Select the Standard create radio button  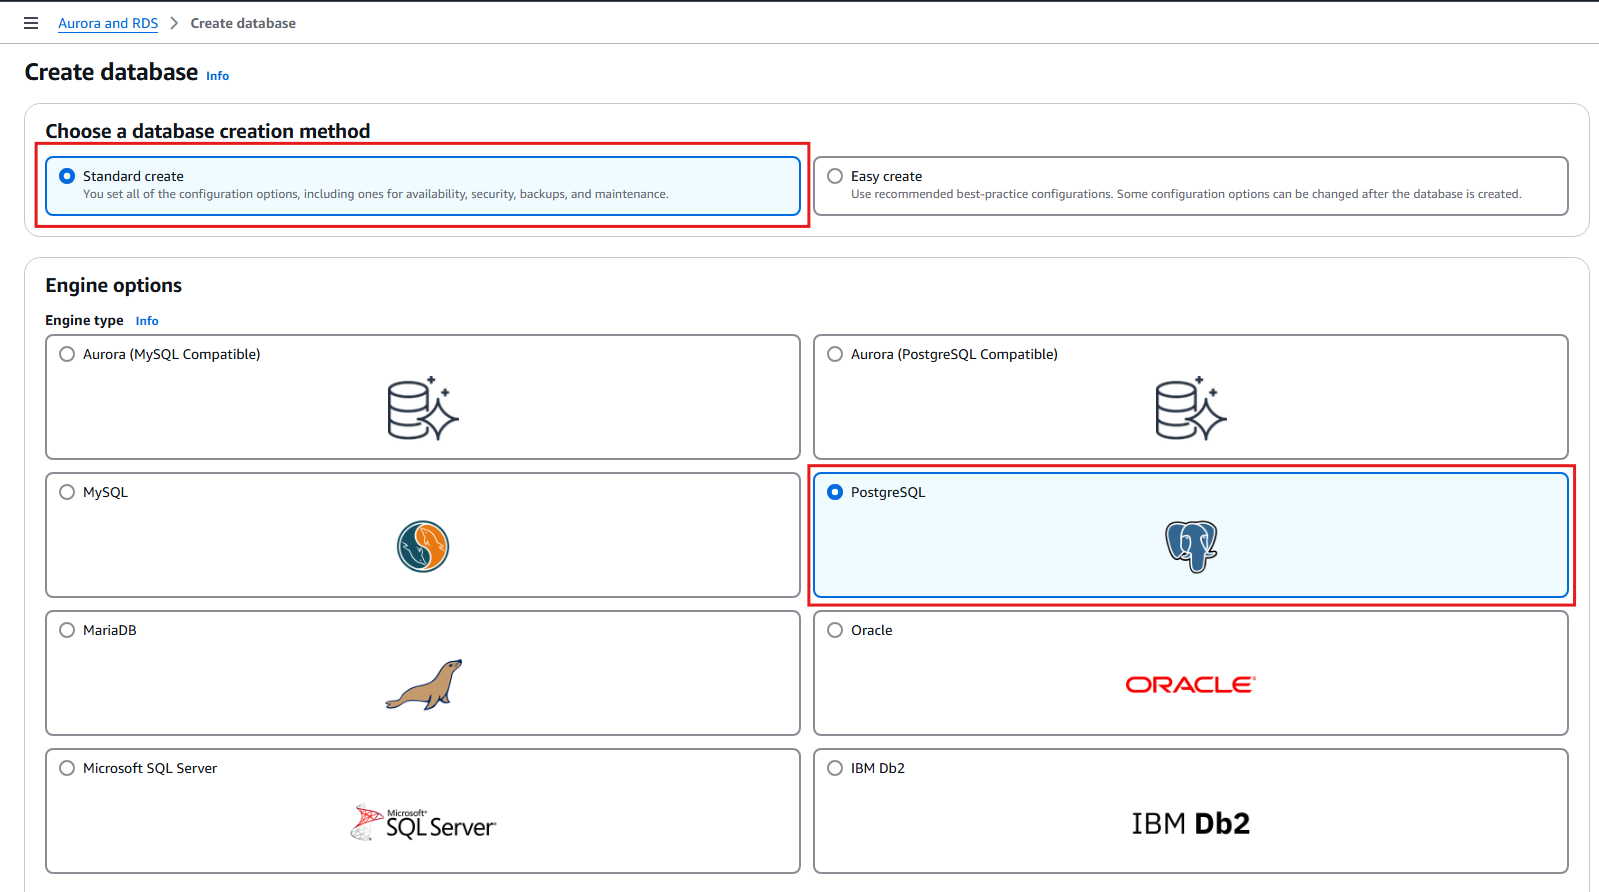67,176
